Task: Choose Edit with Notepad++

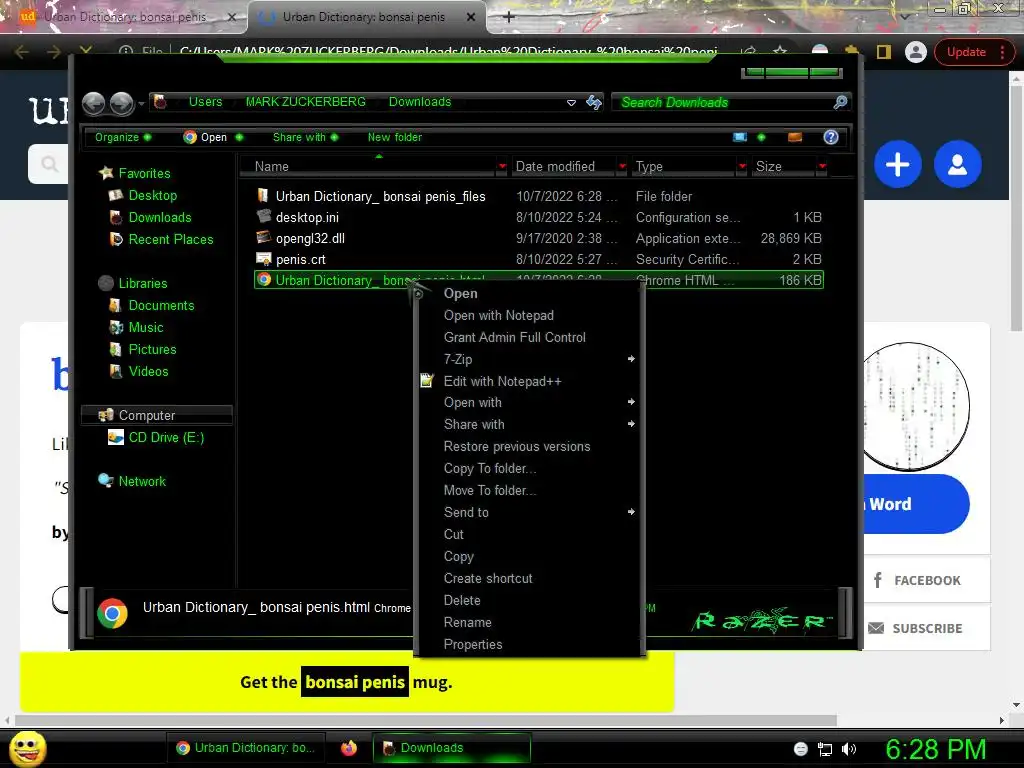Action: click(530, 381)
